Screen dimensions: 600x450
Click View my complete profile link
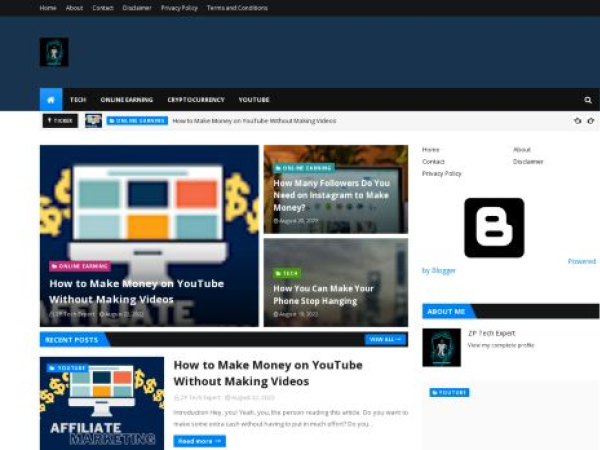500,345
